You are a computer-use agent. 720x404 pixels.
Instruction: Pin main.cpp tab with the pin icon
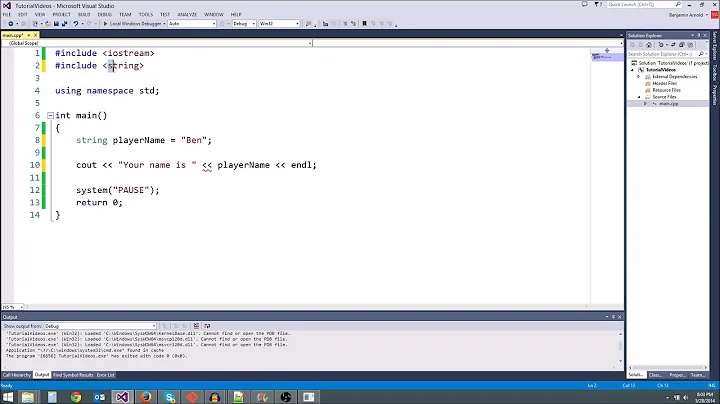tap(29, 35)
